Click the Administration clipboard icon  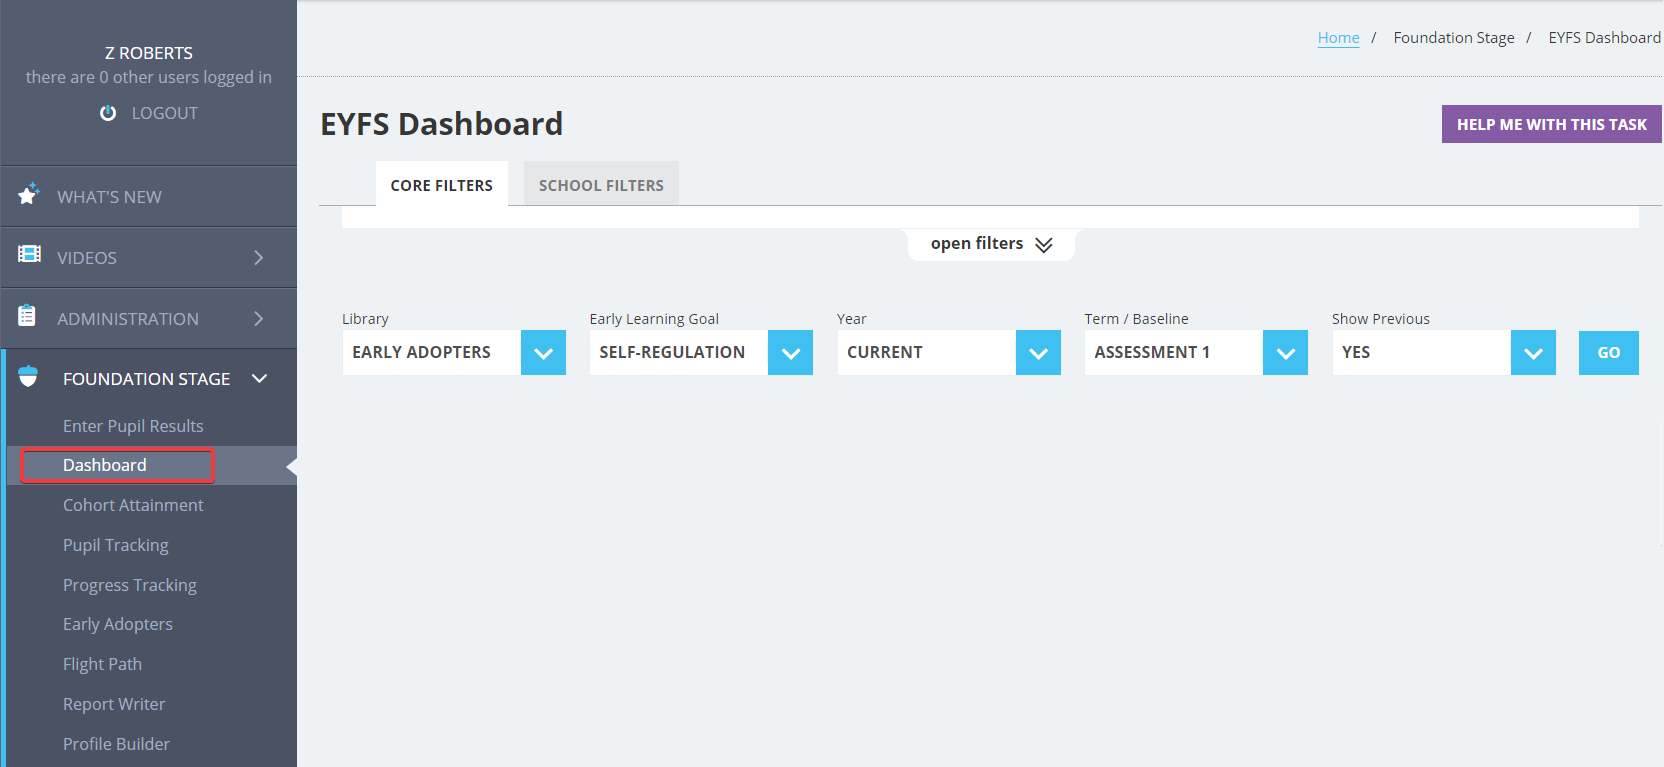pos(27,316)
